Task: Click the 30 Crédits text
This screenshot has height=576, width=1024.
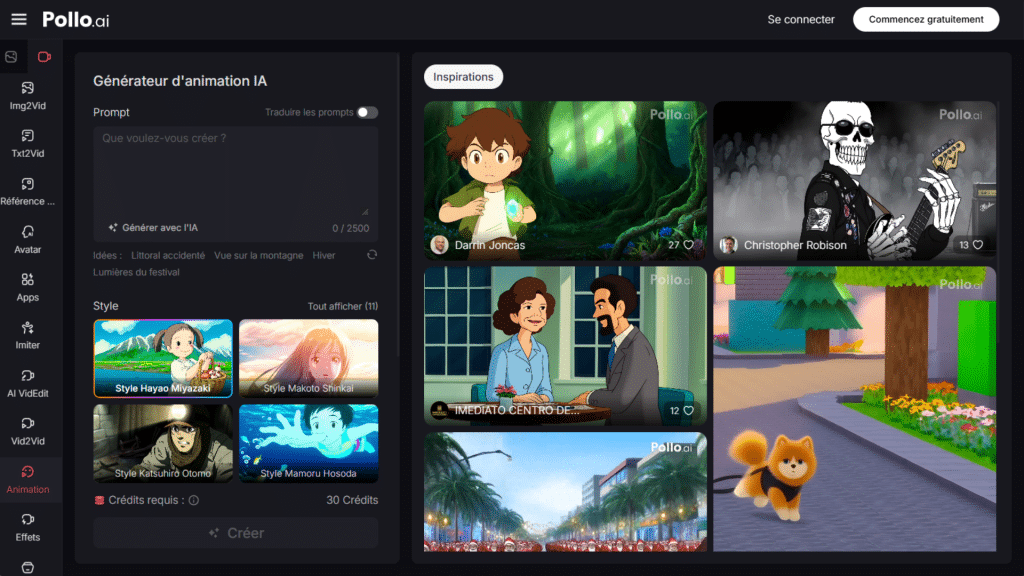Action: [x=352, y=500]
